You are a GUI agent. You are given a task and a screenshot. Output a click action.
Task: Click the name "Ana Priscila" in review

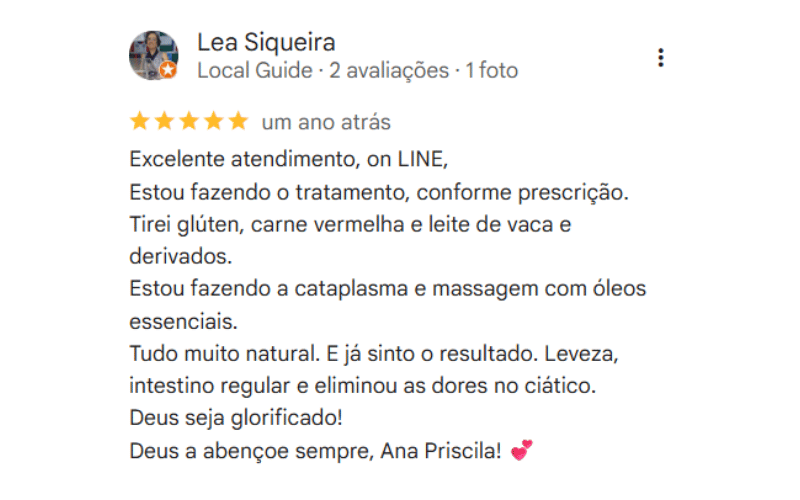[x=440, y=451]
